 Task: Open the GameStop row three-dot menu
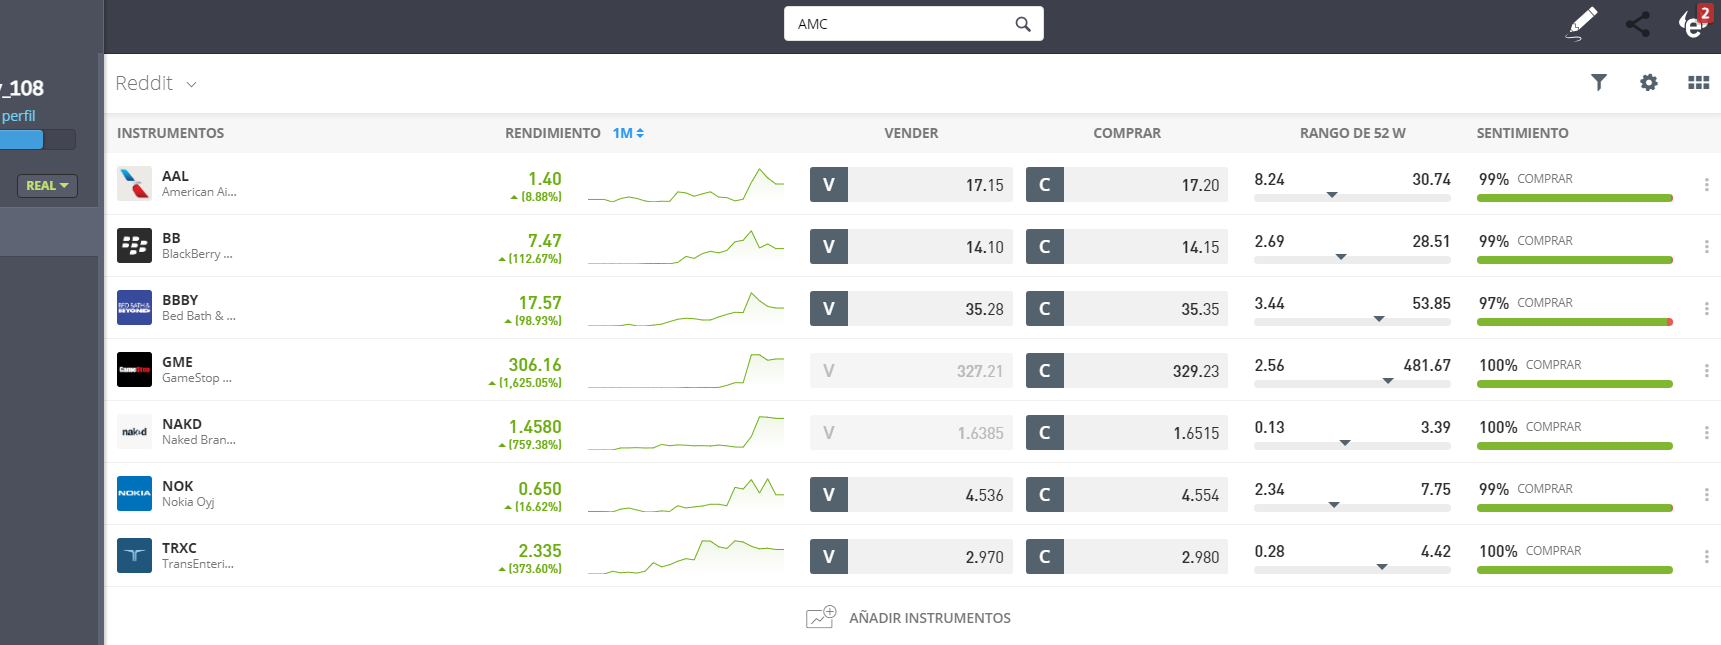coord(1706,370)
